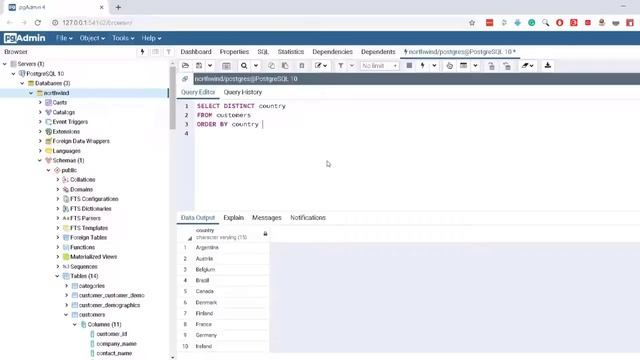Click into the SQL query editor text
The width and height of the screenshot is (640, 360).
(241, 115)
